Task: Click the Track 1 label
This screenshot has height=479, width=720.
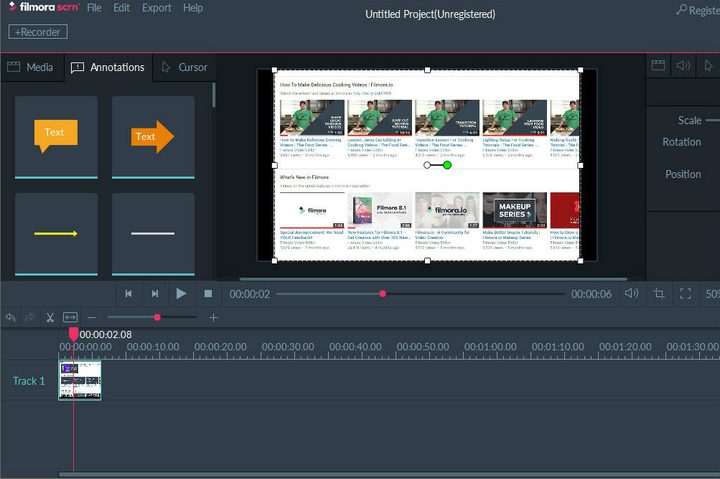Action: click(28, 381)
